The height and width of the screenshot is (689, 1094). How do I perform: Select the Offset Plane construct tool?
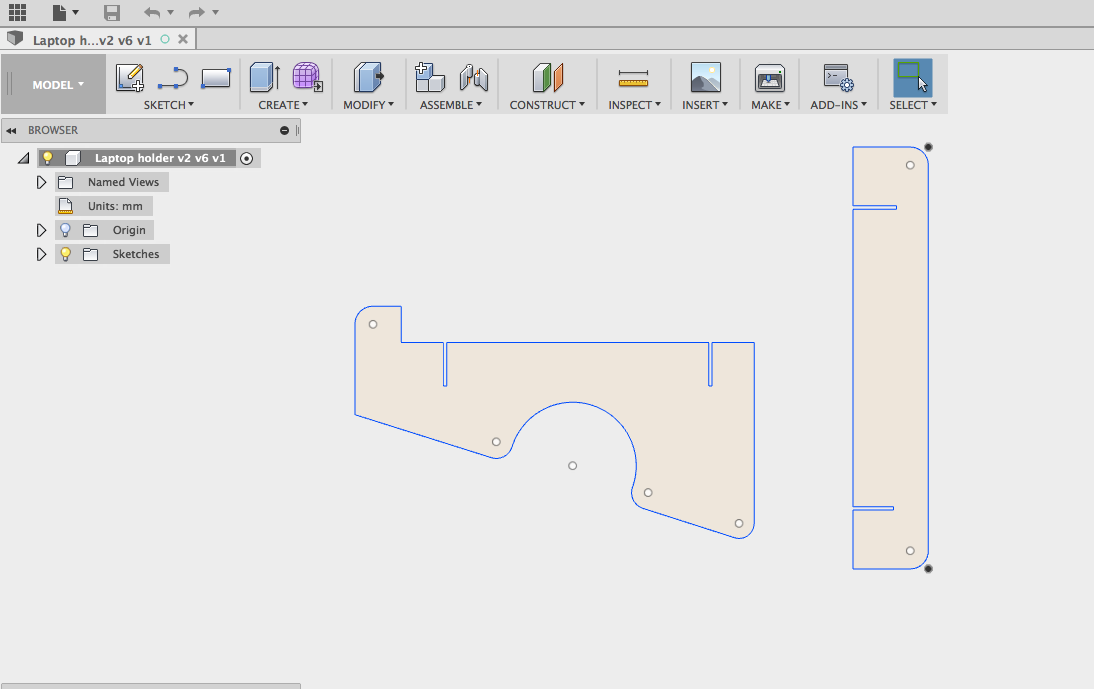tap(548, 77)
